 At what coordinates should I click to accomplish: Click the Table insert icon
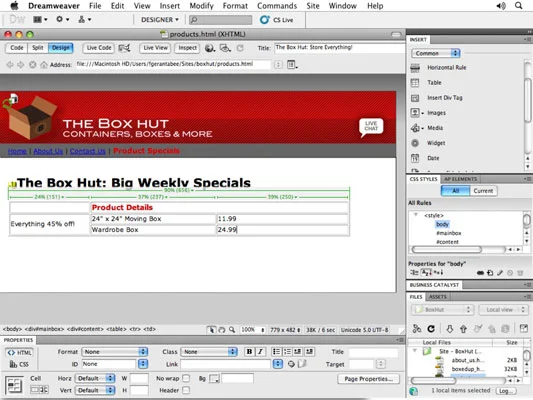[x=415, y=83]
